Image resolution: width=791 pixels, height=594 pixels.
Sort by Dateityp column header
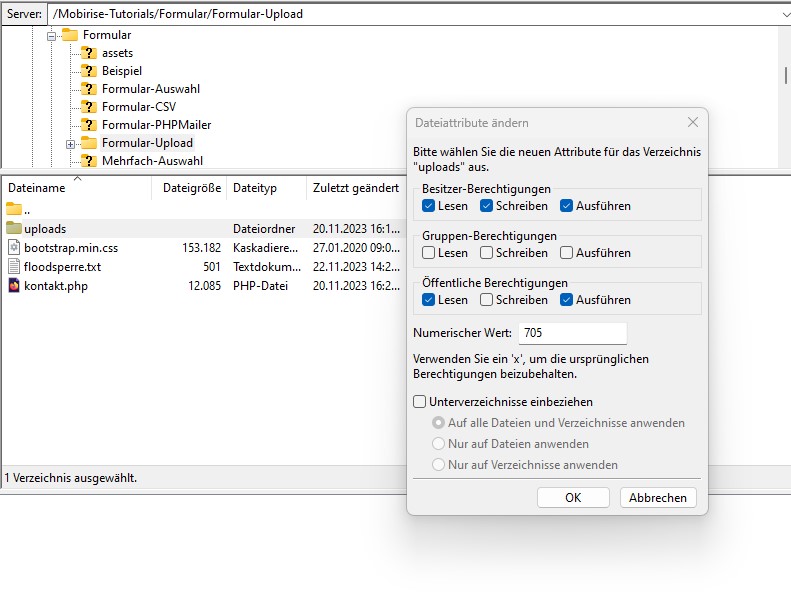pyautogui.click(x=266, y=188)
